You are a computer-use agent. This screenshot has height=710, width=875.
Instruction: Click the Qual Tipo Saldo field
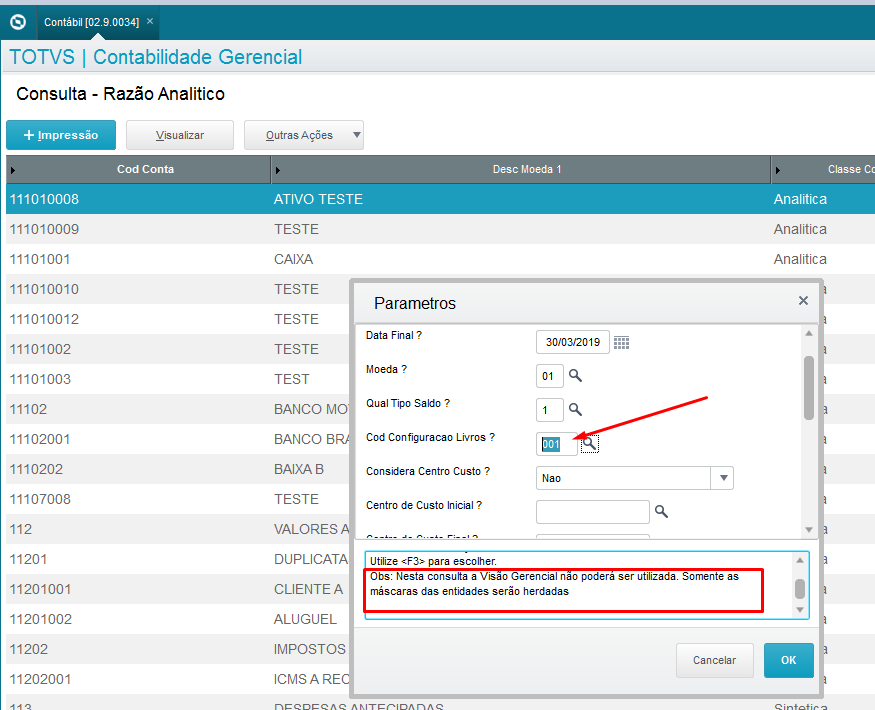550,410
